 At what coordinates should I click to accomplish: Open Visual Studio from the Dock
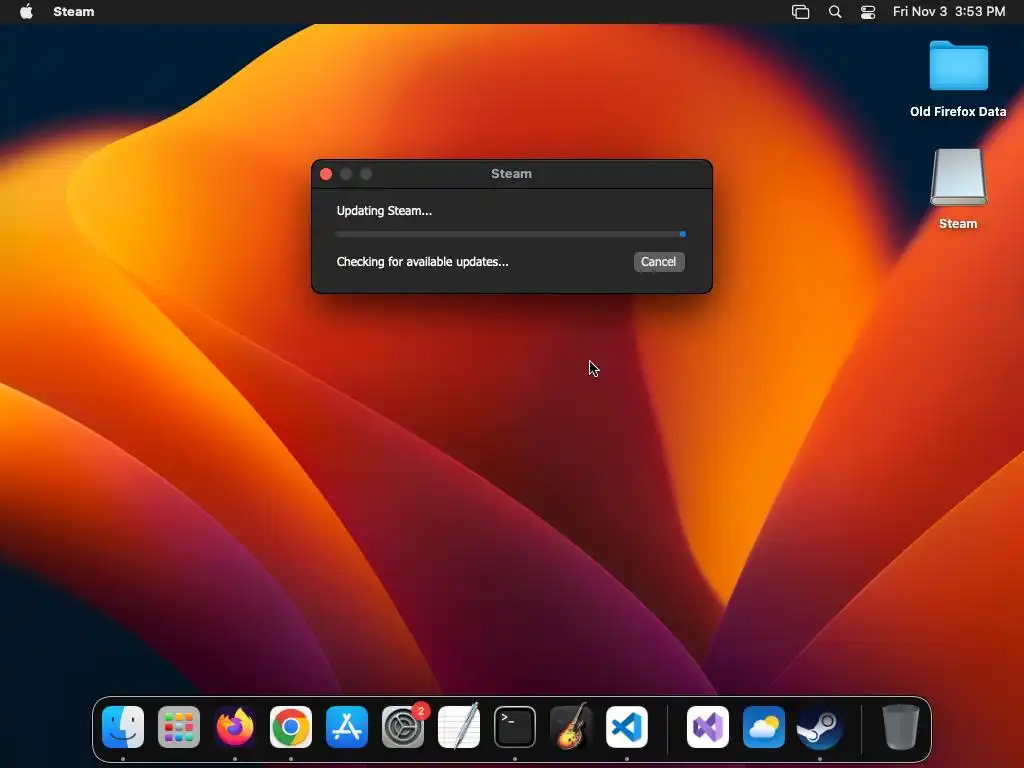tap(708, 727)
